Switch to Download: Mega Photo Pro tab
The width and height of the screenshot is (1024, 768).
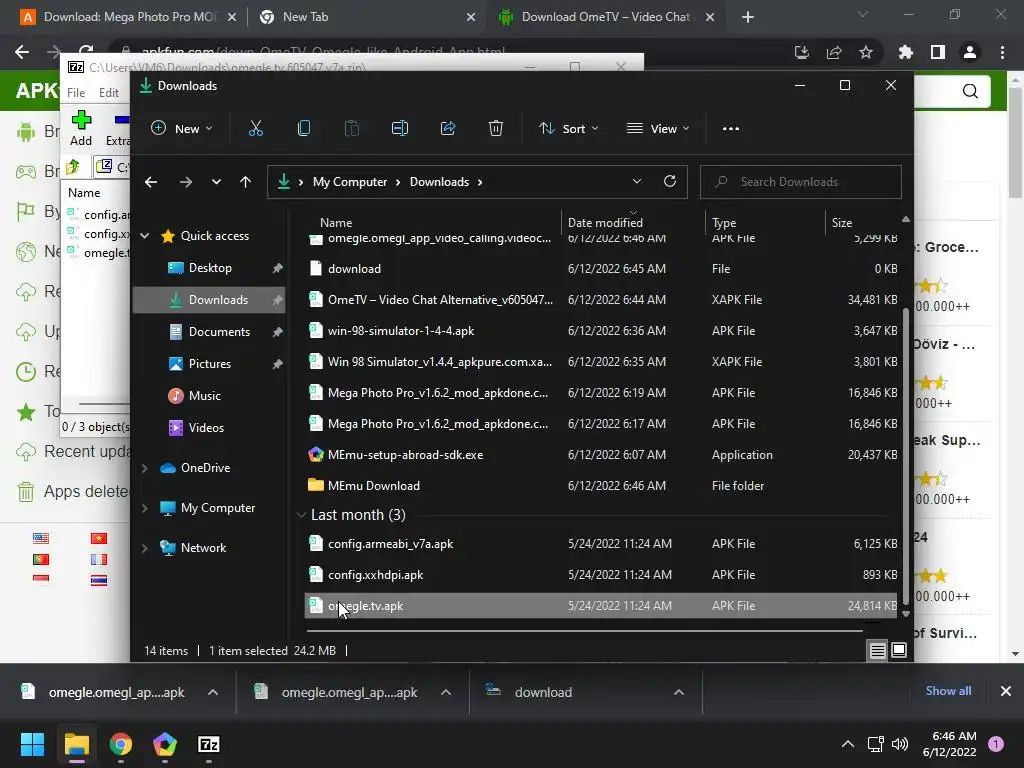(x=129, y=17)
